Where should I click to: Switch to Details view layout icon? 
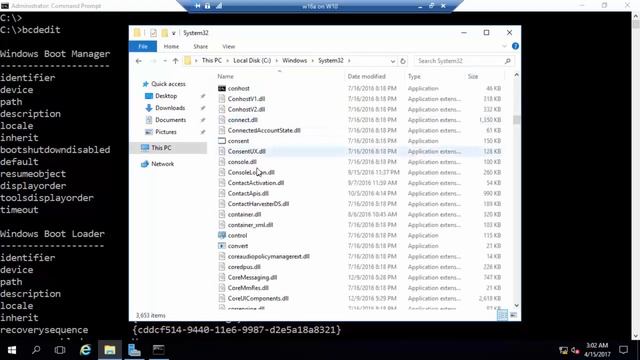[502, 315]
